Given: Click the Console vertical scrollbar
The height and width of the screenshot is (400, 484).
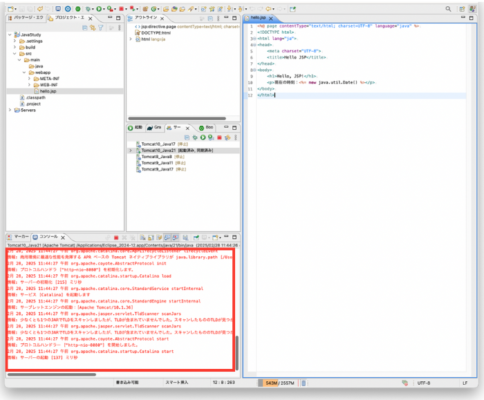Looking at the screenshot, I should (x=237, y=353).
